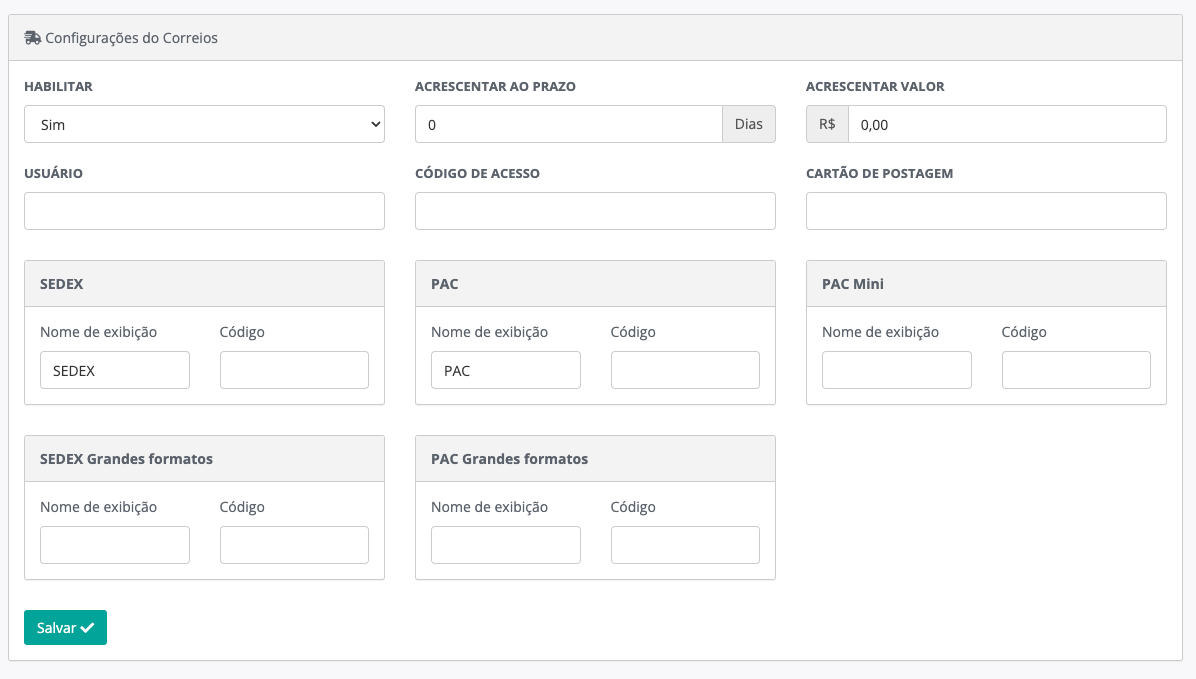Click the PAC Mini card header
1196x679 pixels.
coord(986,284)
